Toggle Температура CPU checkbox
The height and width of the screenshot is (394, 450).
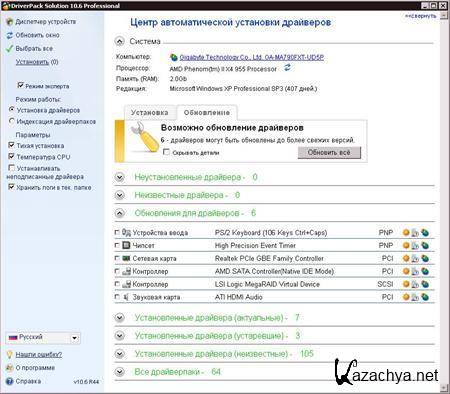click(x=11, y=156)
